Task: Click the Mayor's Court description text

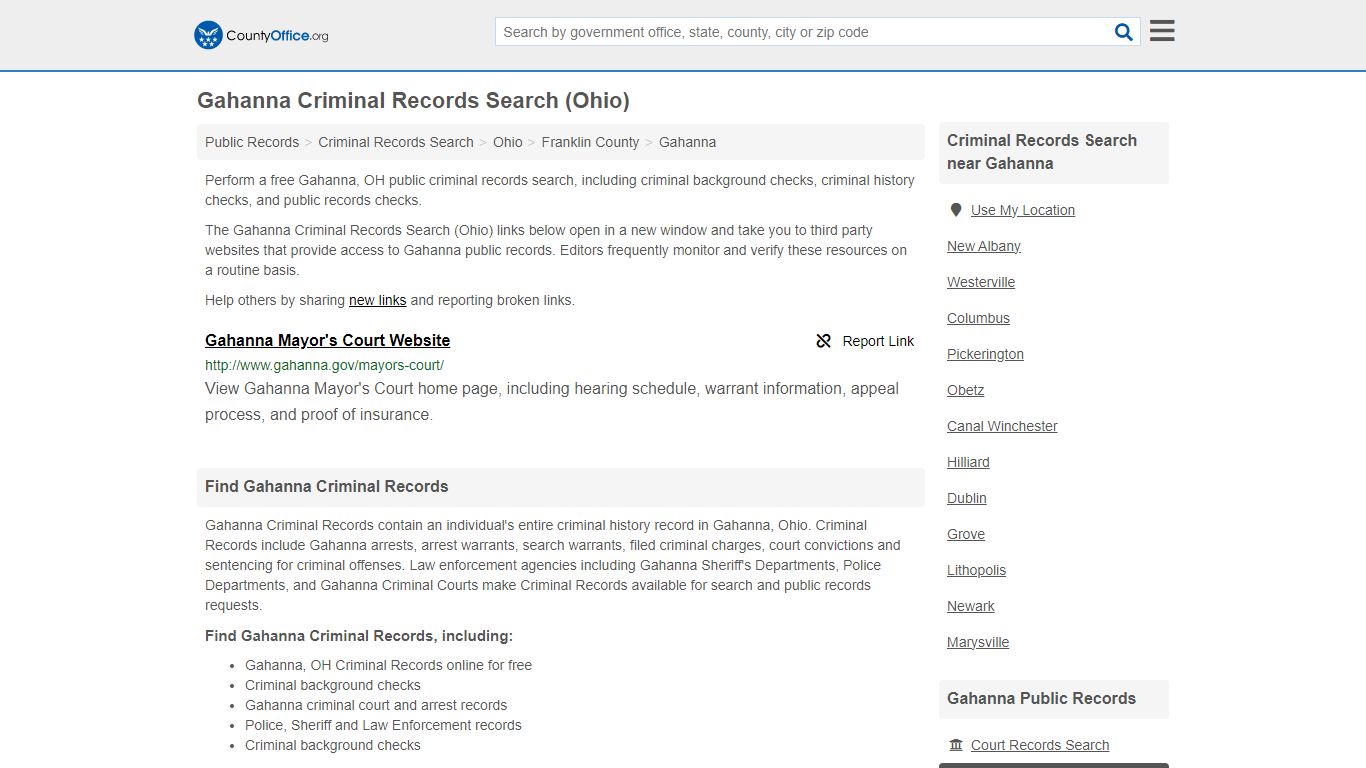Action: [552, 401]
